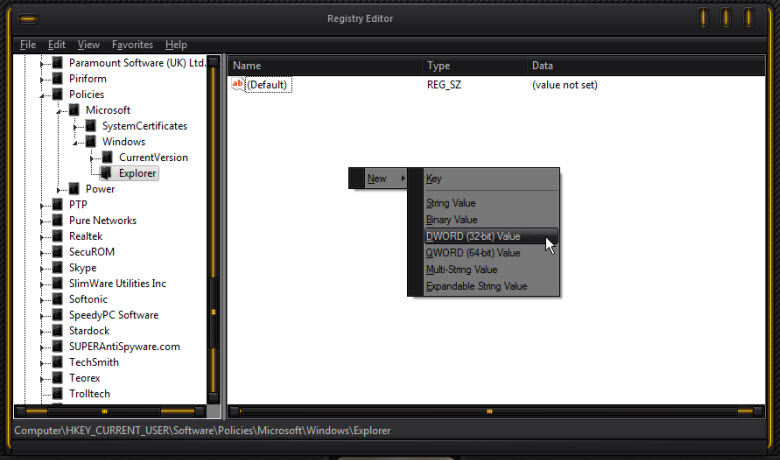Click the CurrentVersion folder icon
The image size is (780, 460).
click(x=107, y=157)
